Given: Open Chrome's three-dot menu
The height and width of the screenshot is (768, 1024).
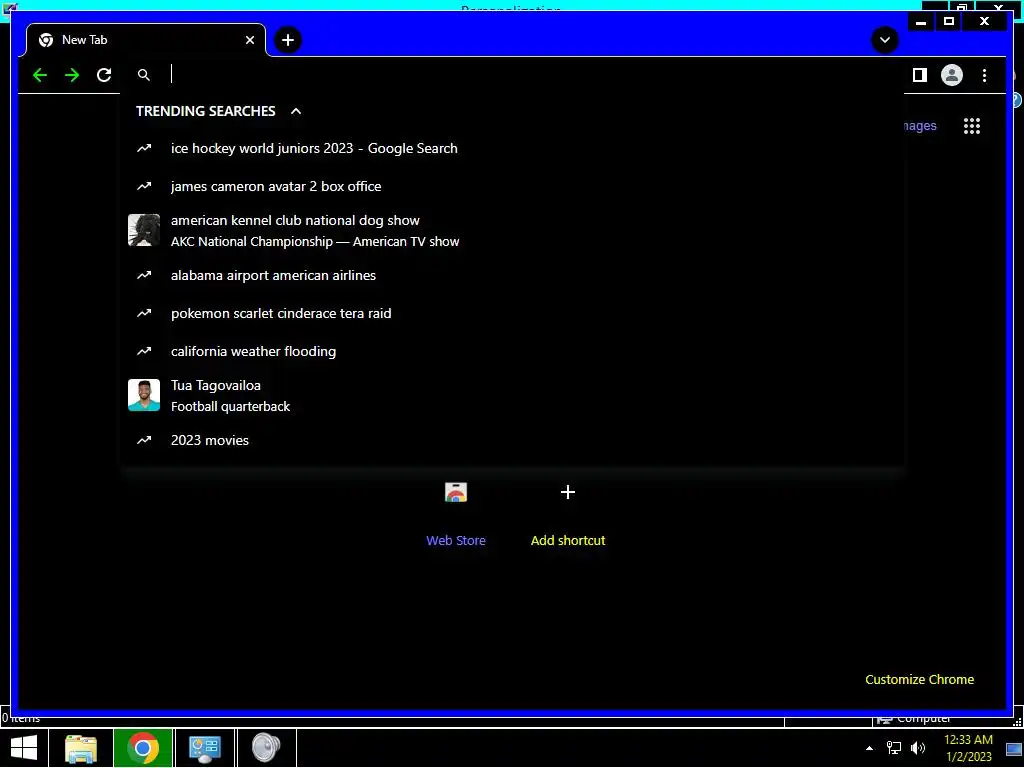Looking at the screenshot, I should [x=984, y=75].
